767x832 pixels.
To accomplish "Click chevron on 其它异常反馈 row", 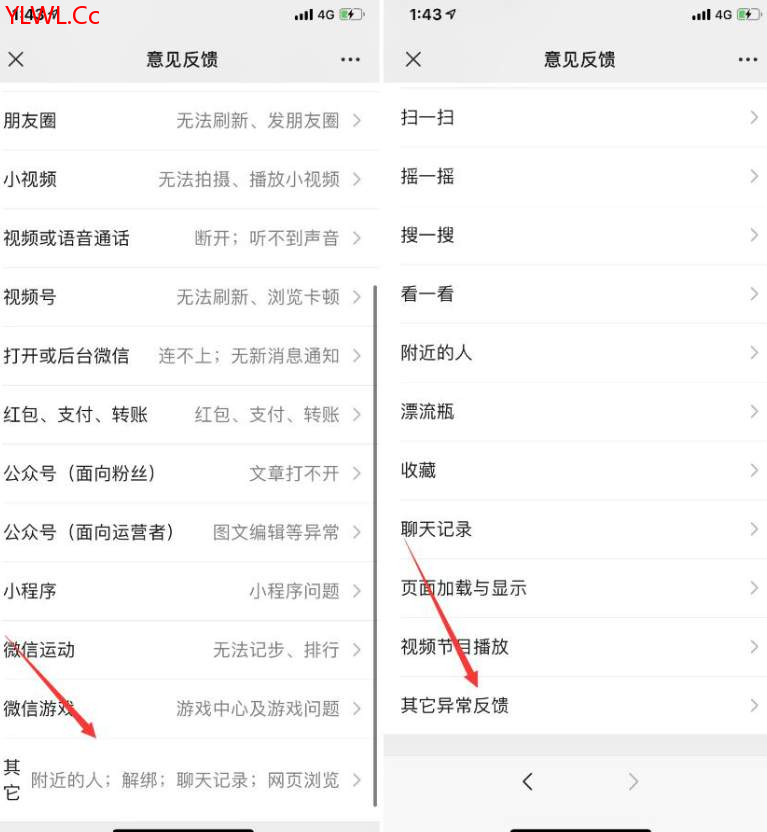I will pos(754,706).
